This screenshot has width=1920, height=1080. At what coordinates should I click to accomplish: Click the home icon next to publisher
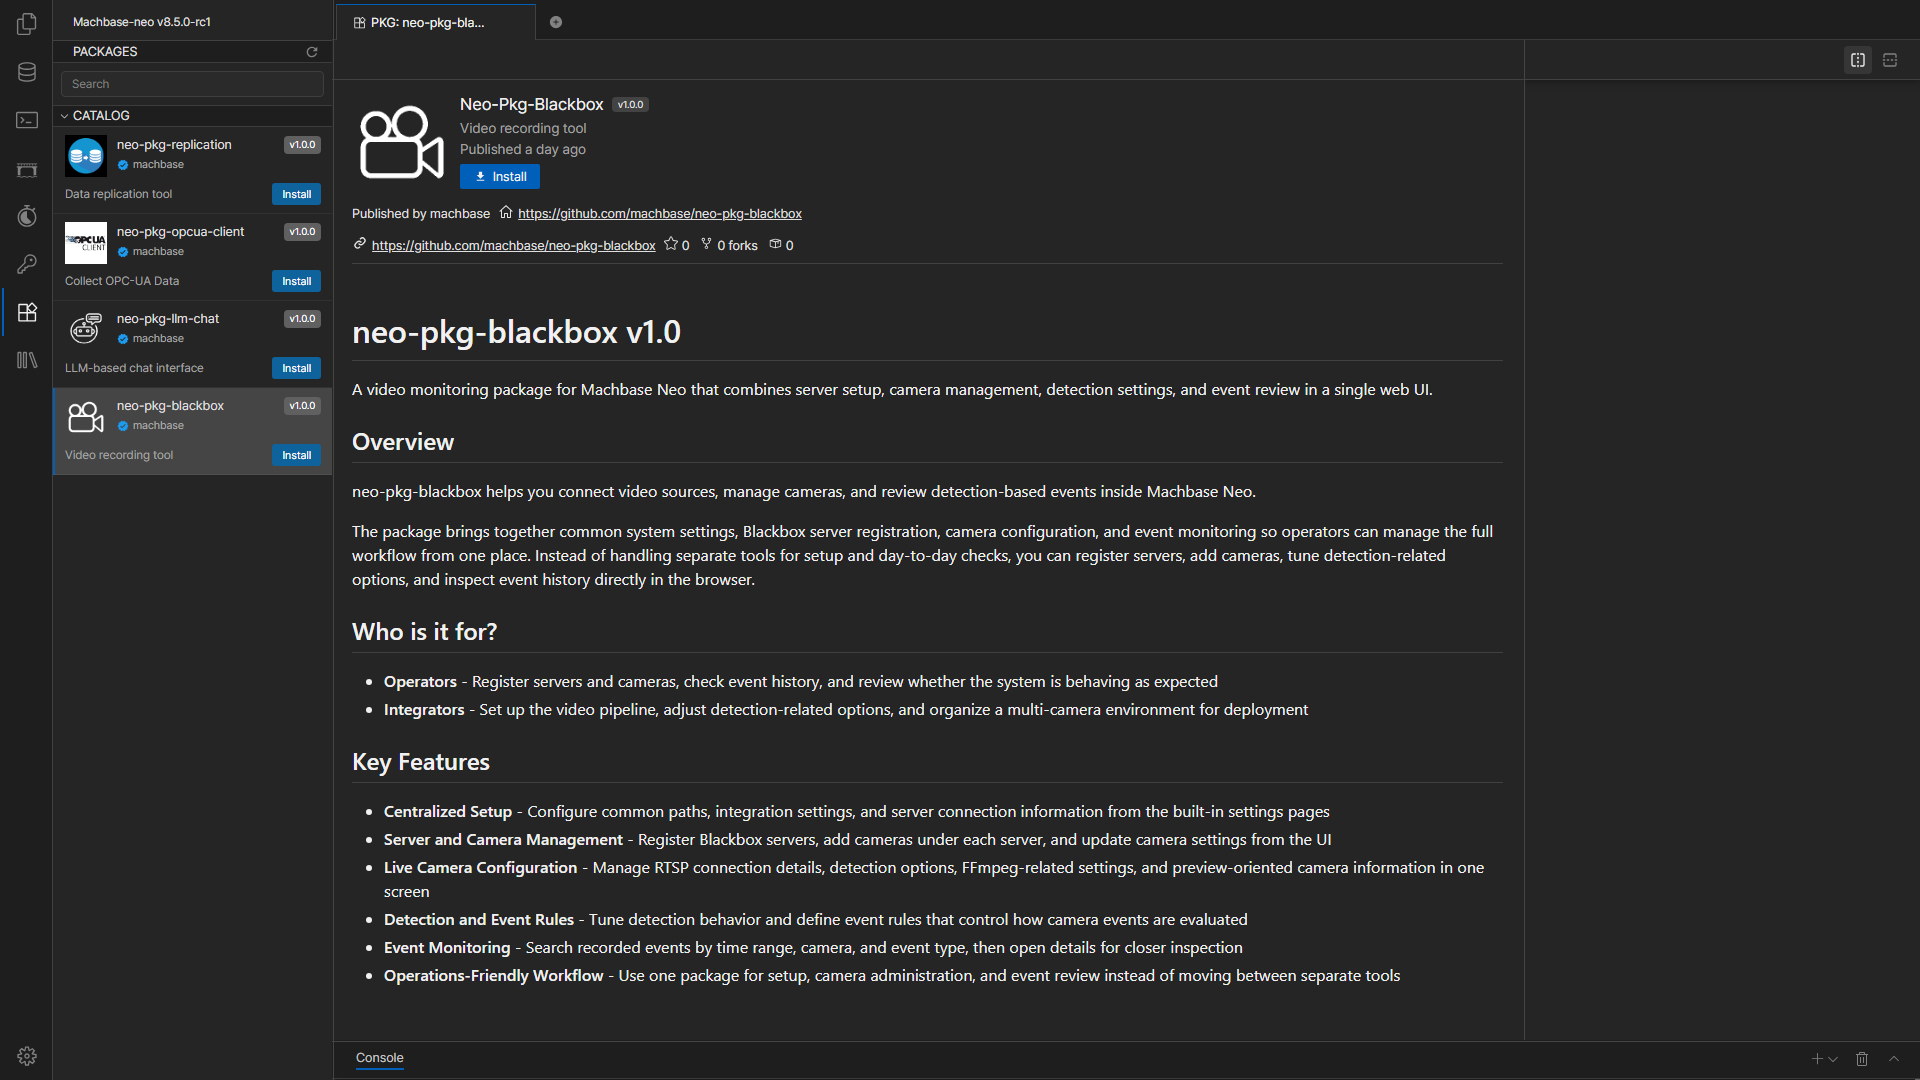pos(506,213)
